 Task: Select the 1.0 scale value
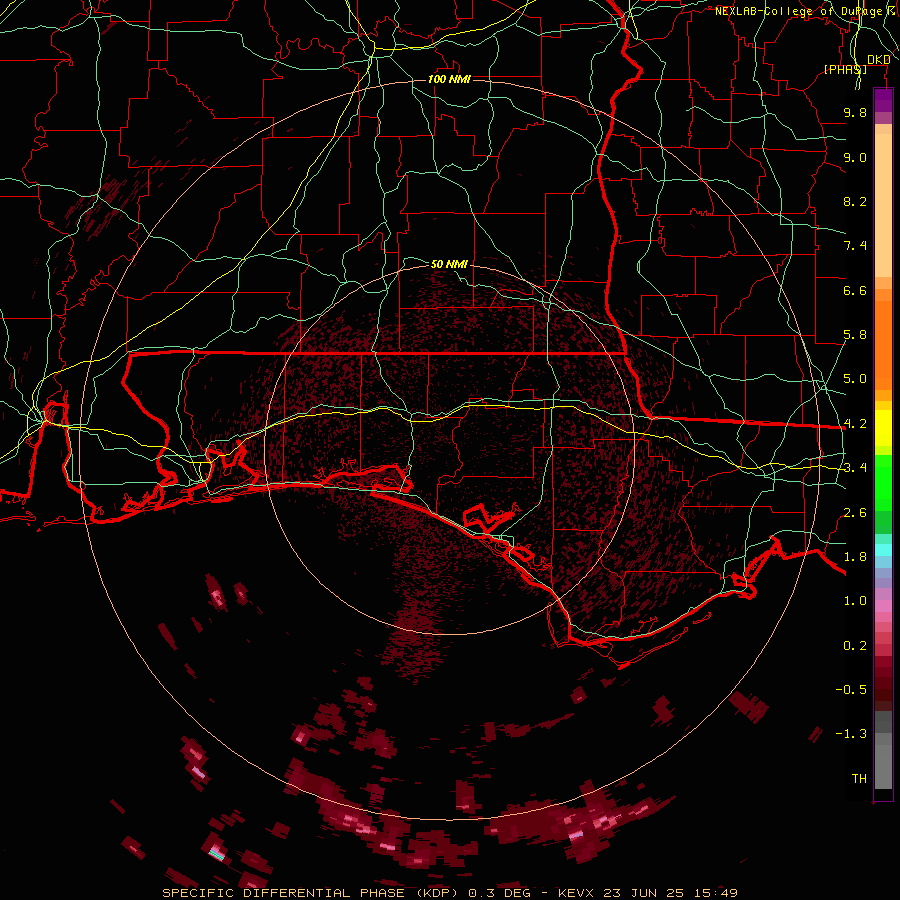855,601
